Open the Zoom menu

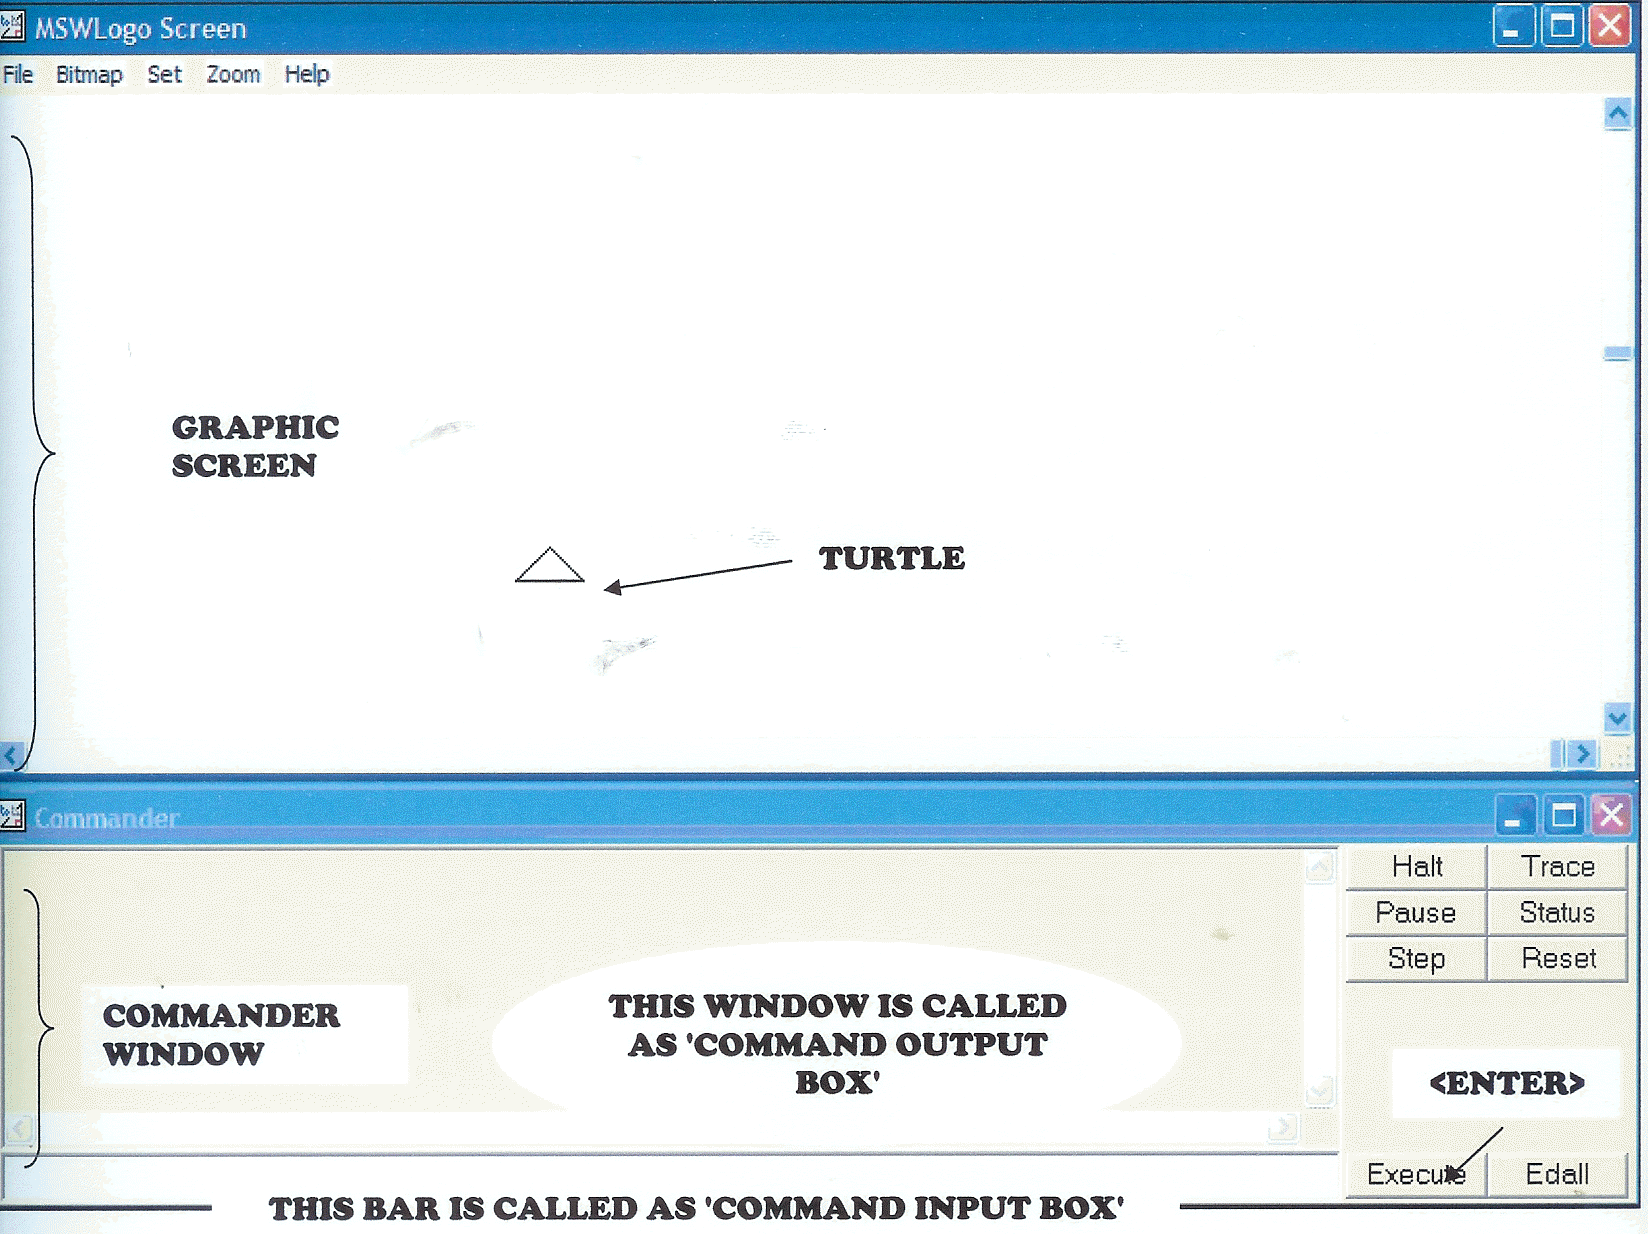(x=233, y=74)
